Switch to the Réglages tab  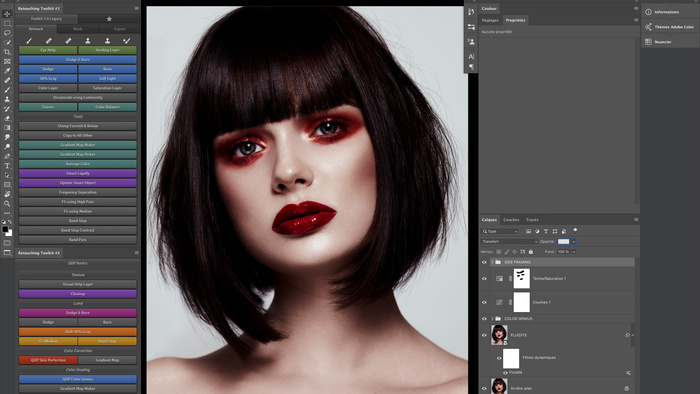coord(490,20)
